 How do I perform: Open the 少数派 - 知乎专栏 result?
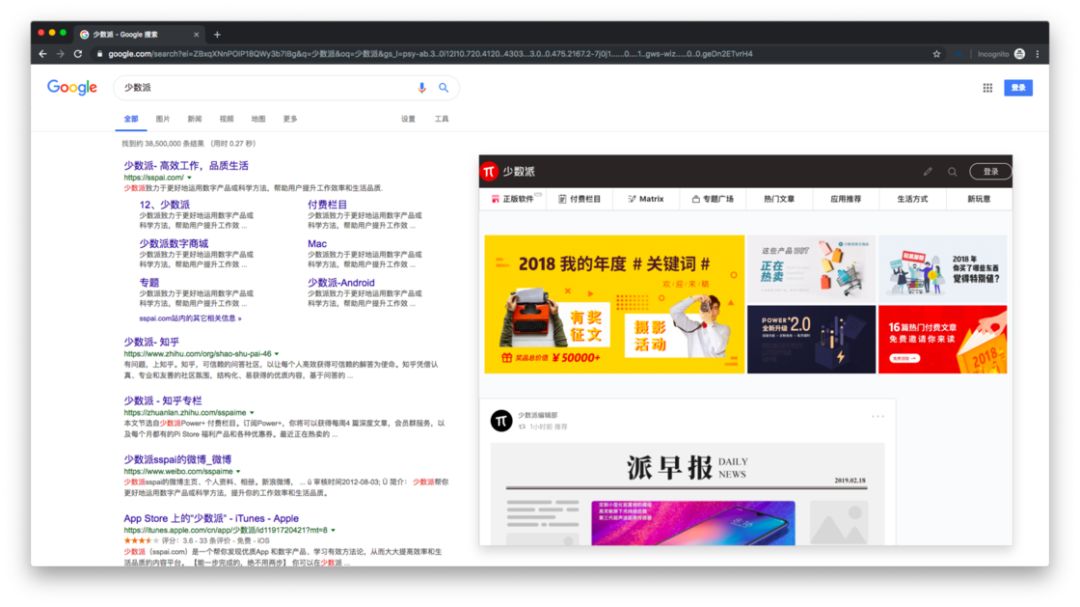click(163, 401)
